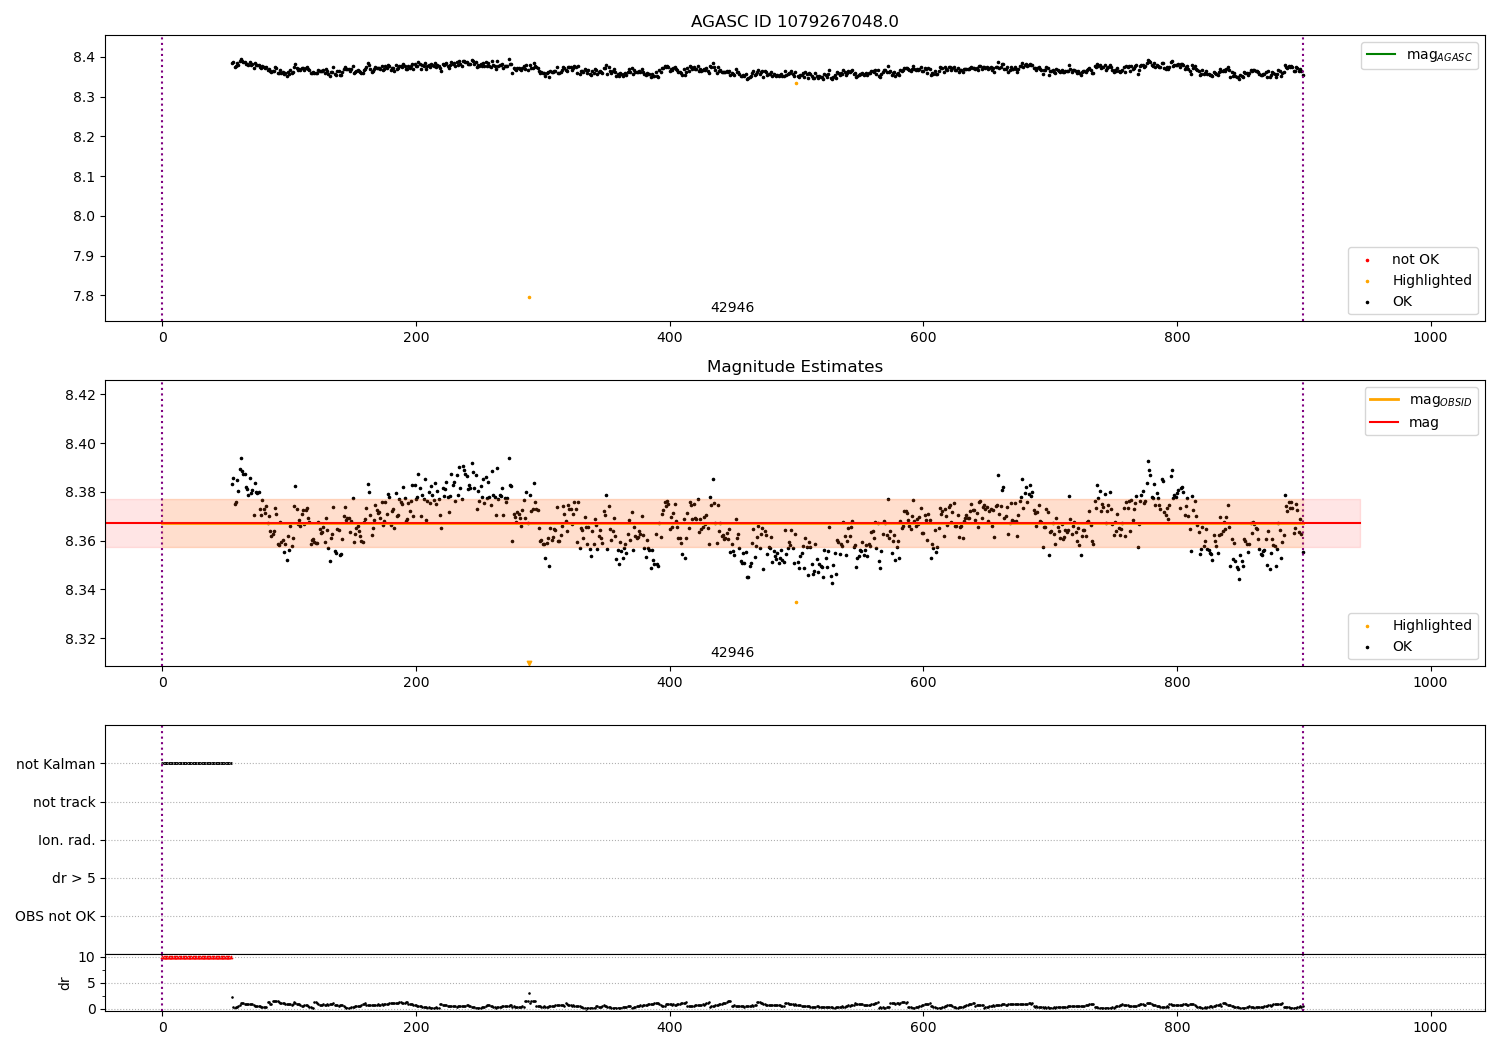
Task: Click the black marker strip on 'not Kalman' row
Action: click(197, 763)
